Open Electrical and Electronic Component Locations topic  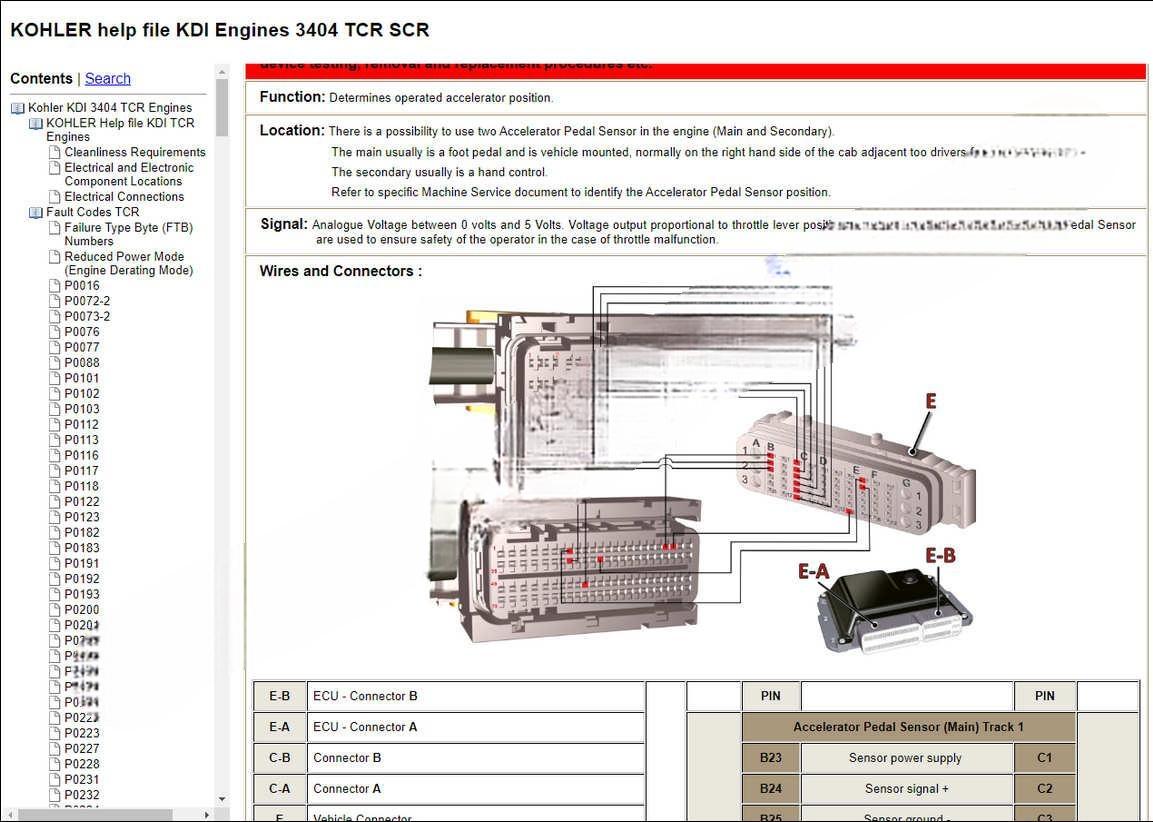click(128, 175)
